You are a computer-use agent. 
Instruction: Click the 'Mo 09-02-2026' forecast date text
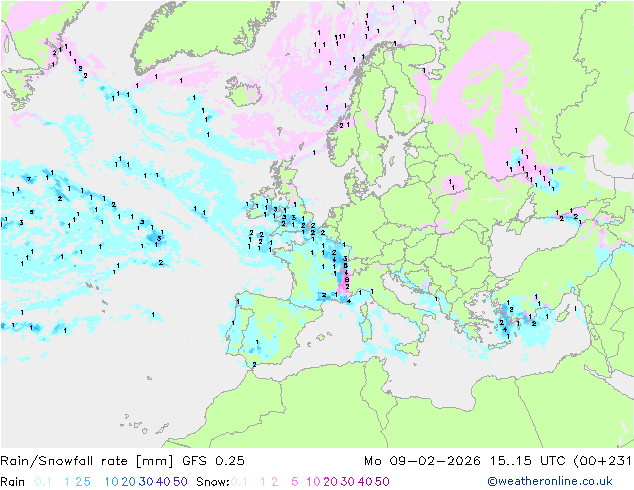pyautogui.click(x=423, y=461)
